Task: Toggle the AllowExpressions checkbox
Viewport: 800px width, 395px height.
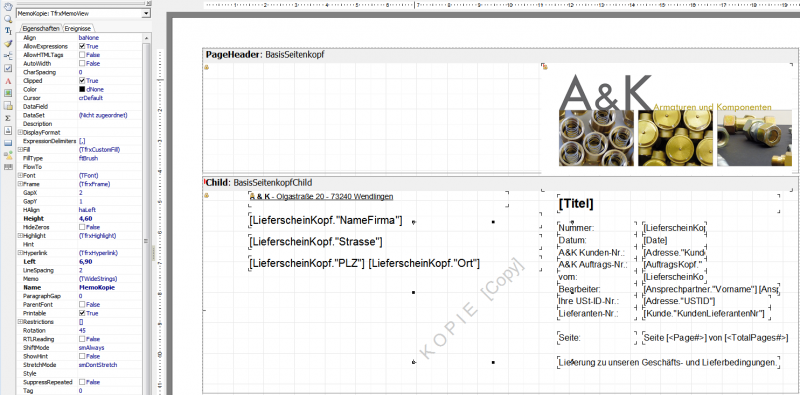Action: (82, 46)
